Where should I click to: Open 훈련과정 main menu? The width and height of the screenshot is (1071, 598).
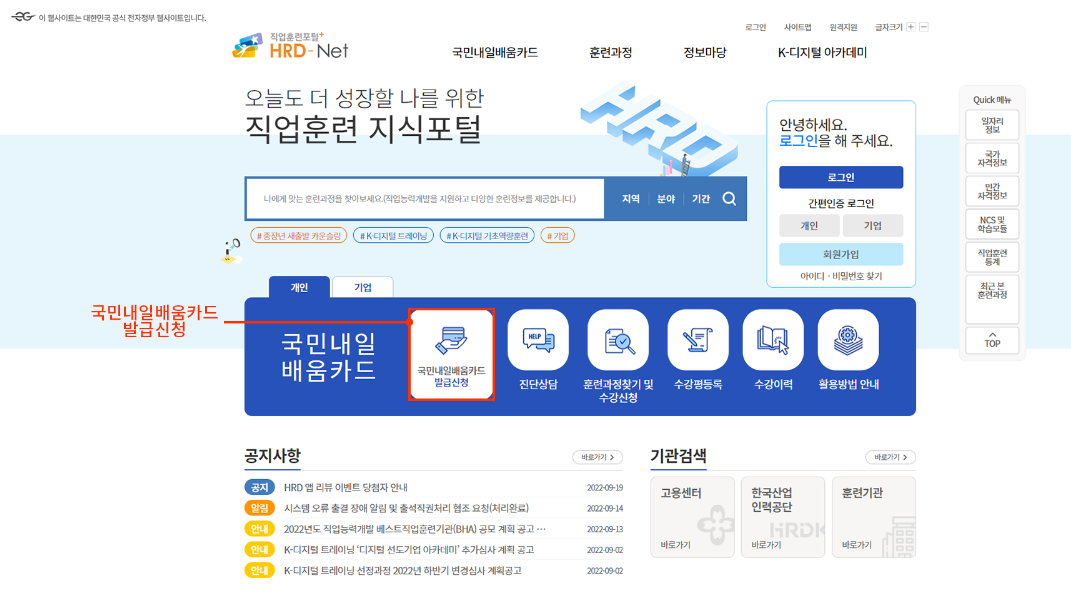pos(611,53)
